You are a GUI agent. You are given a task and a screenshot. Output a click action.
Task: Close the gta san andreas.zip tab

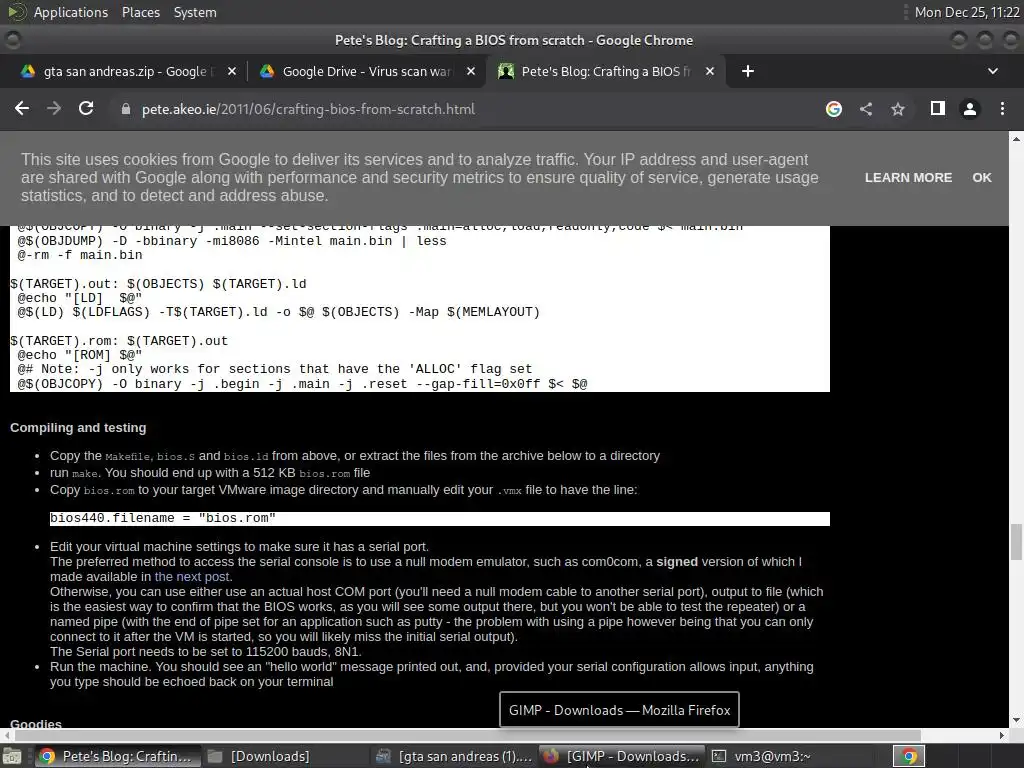232,71
